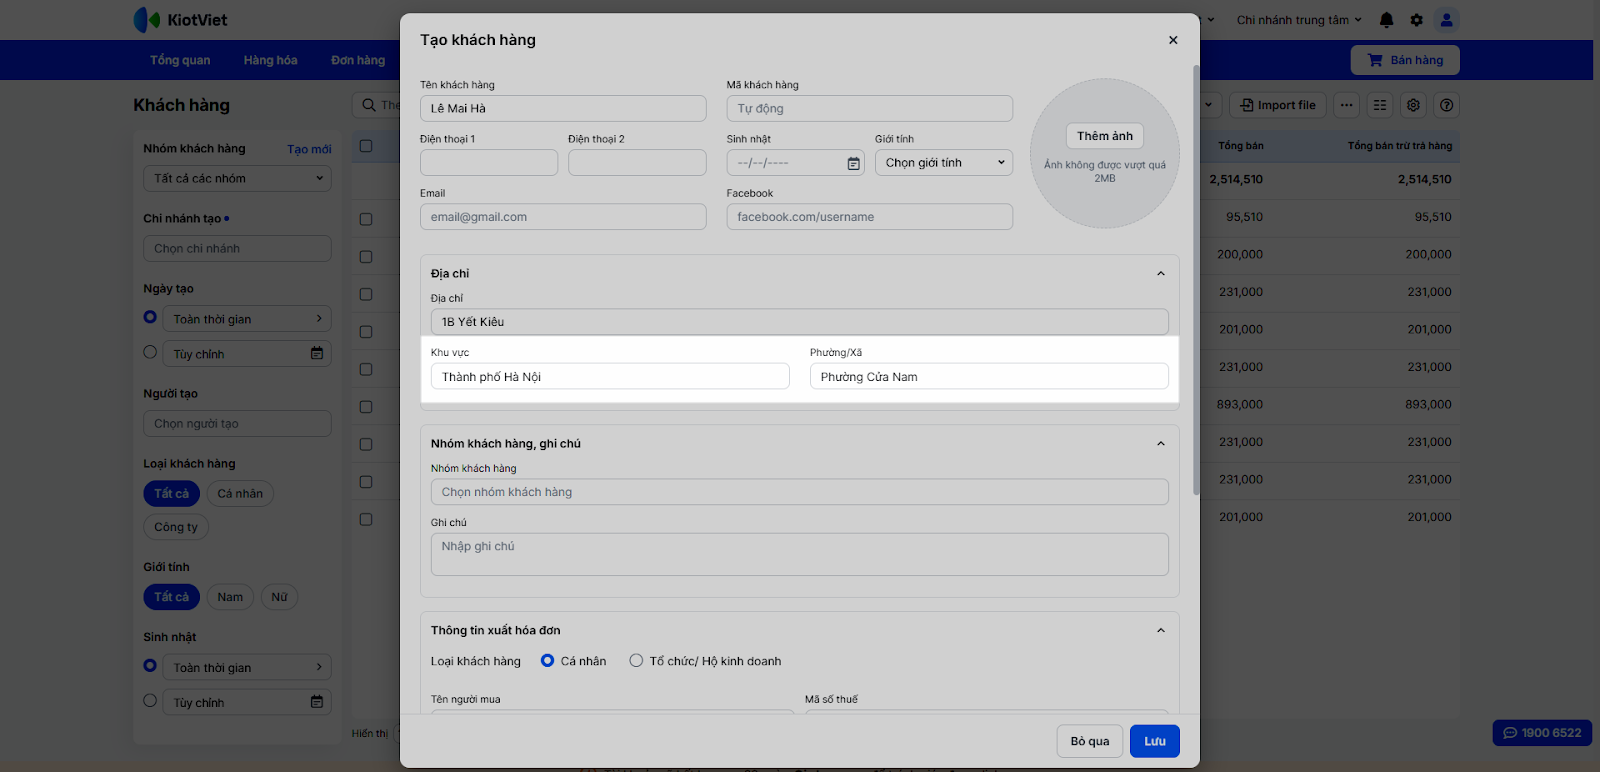1600x772 pixels.
Task: Select the Tổ chức/ Hộ kinh doanh radio
Action: pyautogui.click(x=636, y=661)
